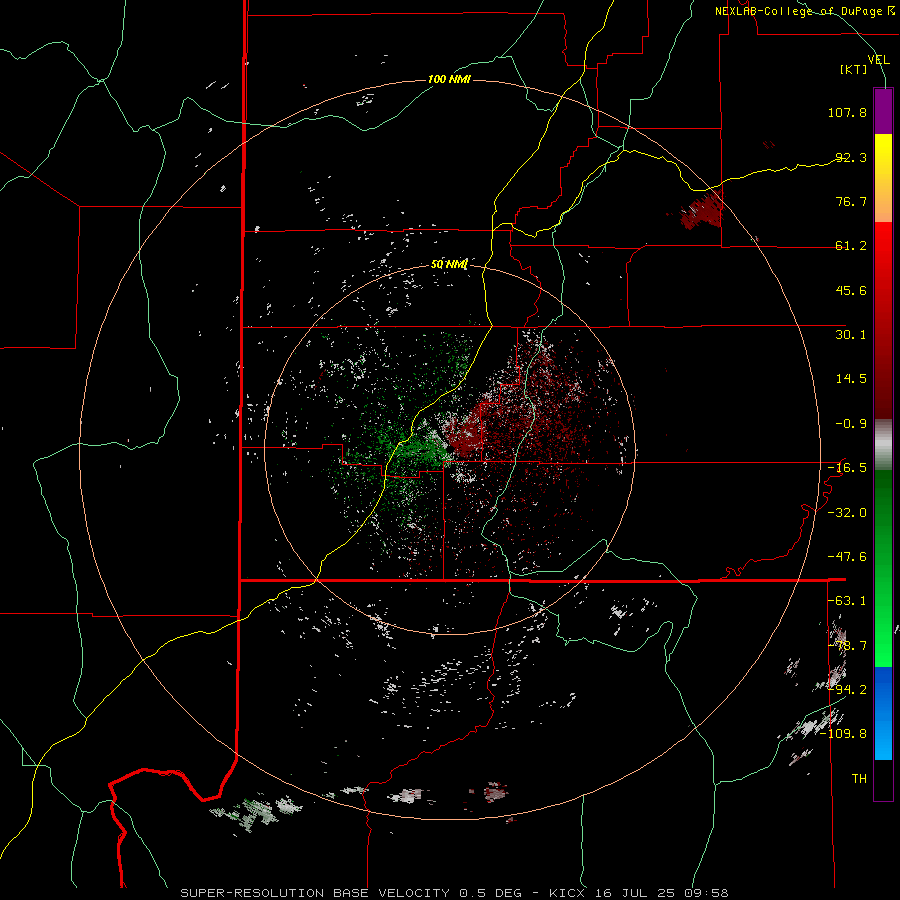The height and width of the screenshot is (900, 900).
Task: Pick the black TH segment of color bar
Action: [x=883, y=779]
